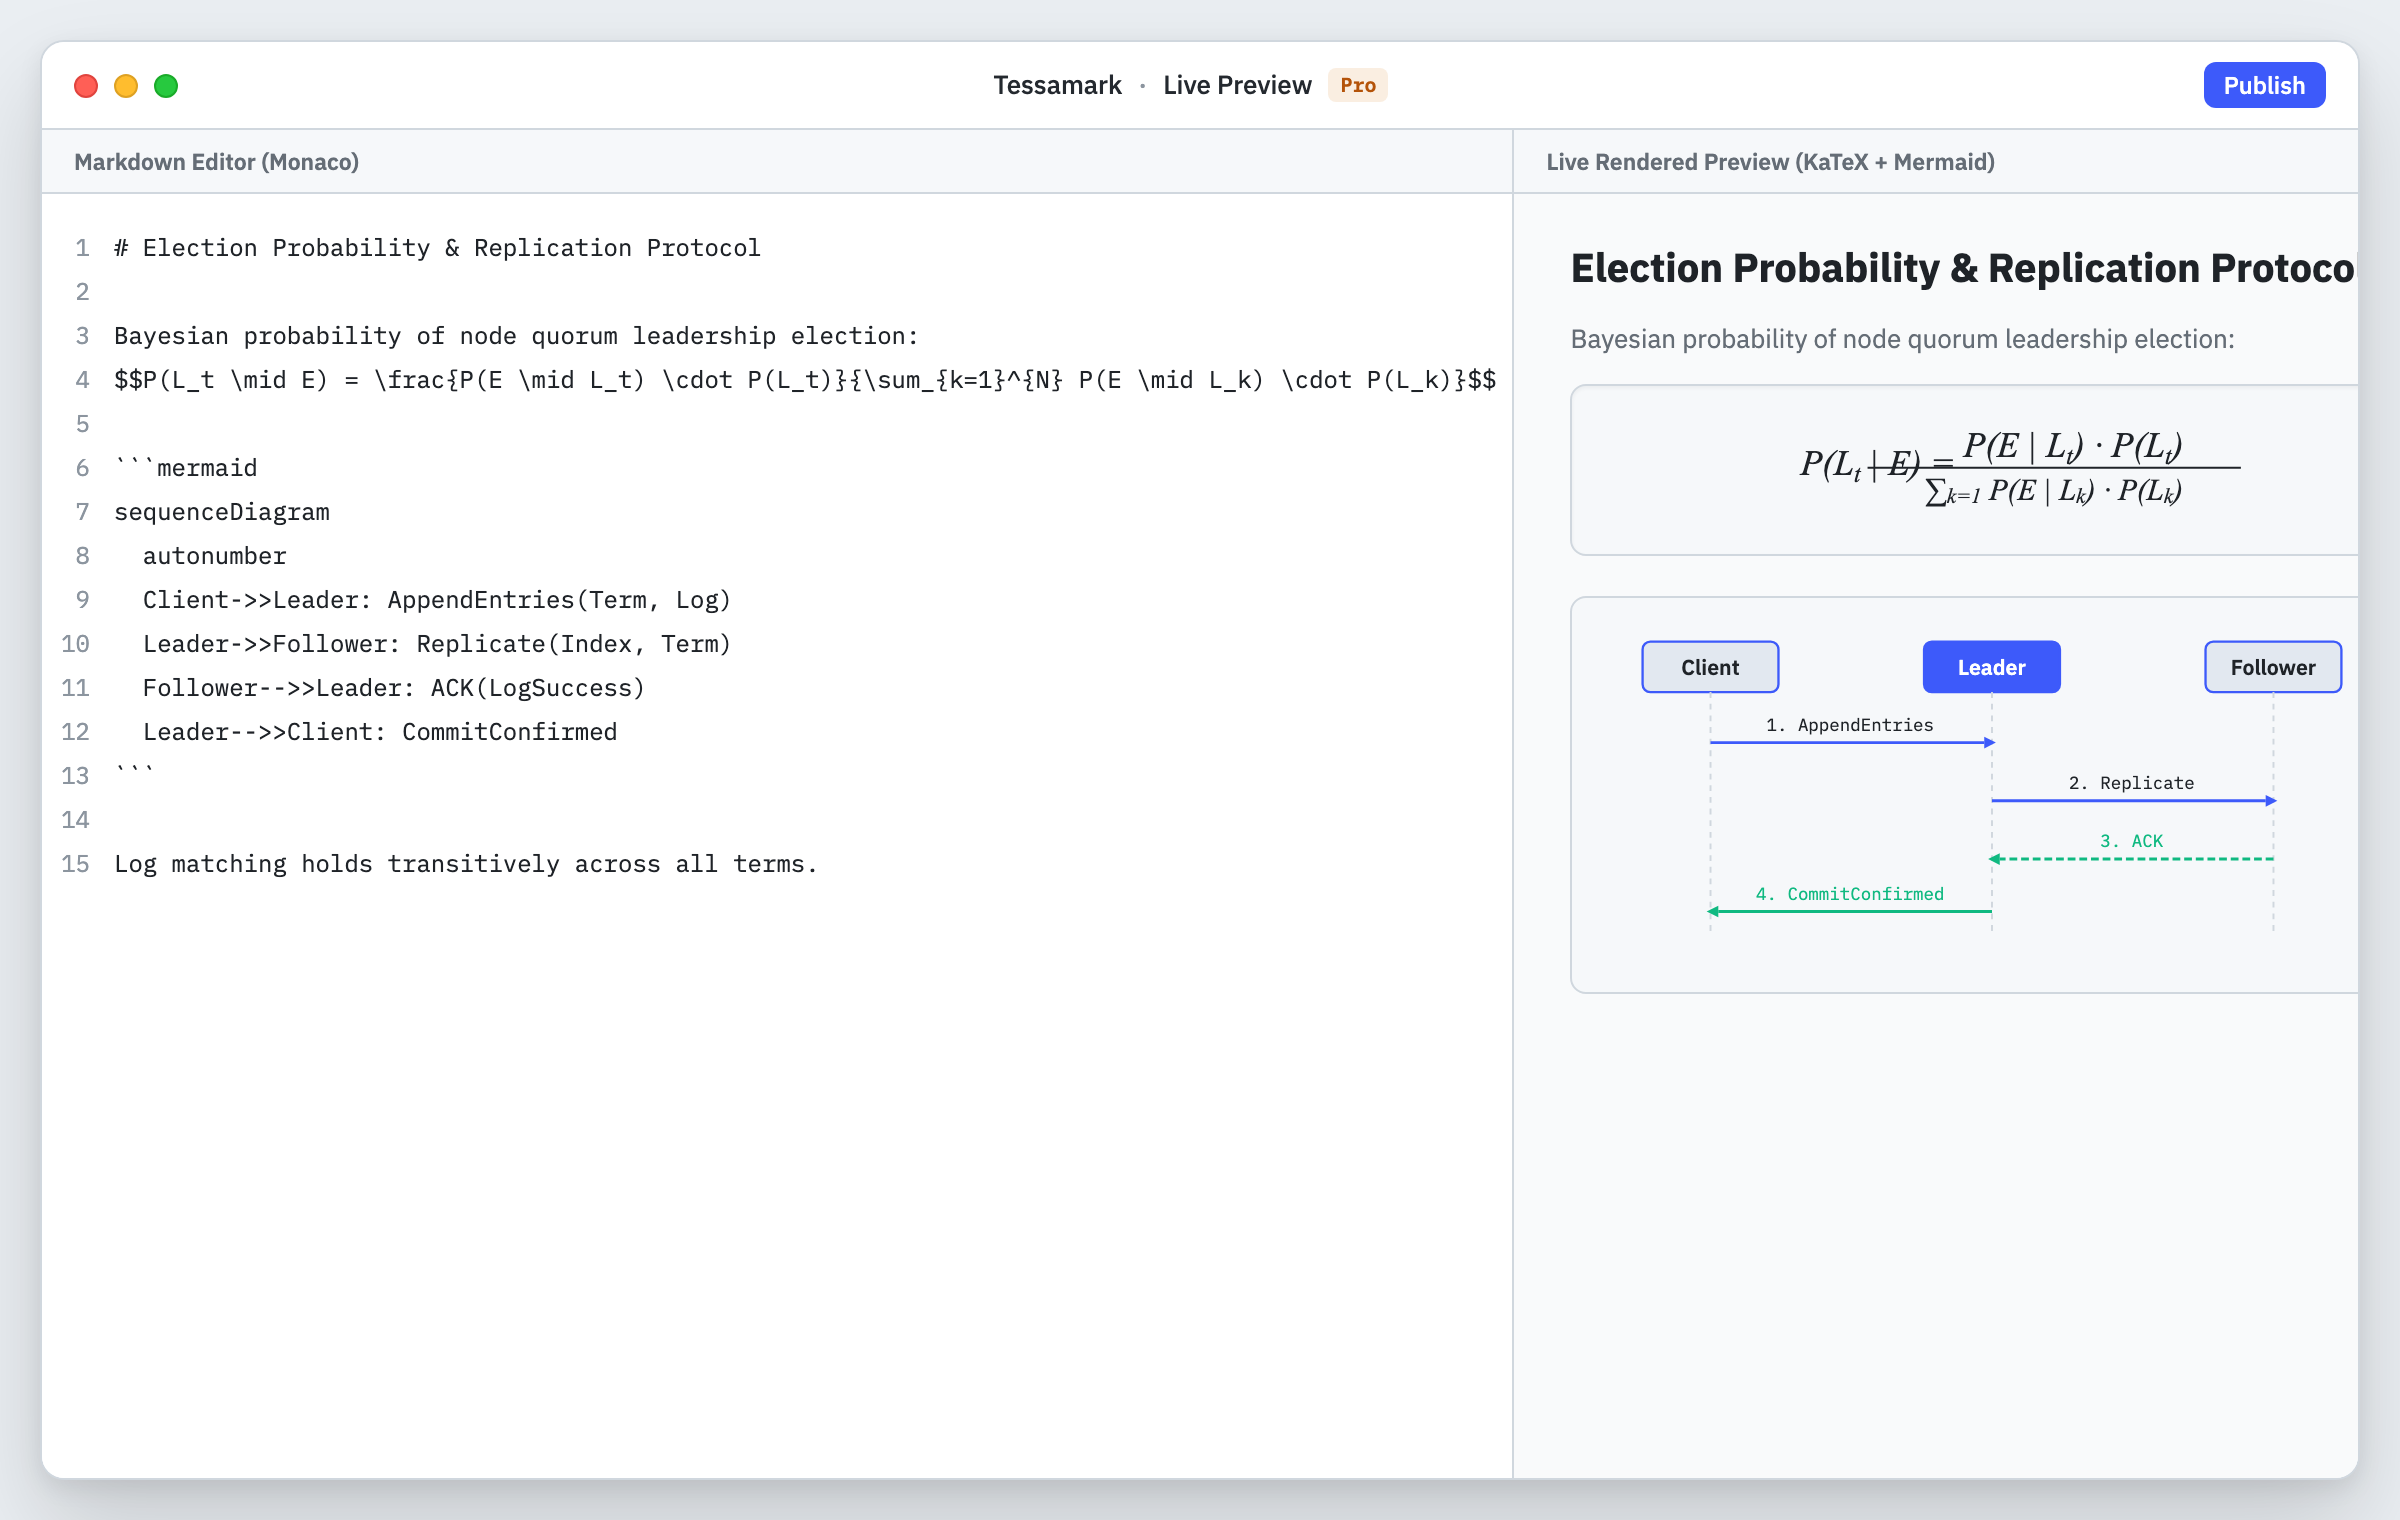Click 'Log matching holds transitively' line 15
The width and height of the screenshot is (2400, 1520).
tap(466, 864)
